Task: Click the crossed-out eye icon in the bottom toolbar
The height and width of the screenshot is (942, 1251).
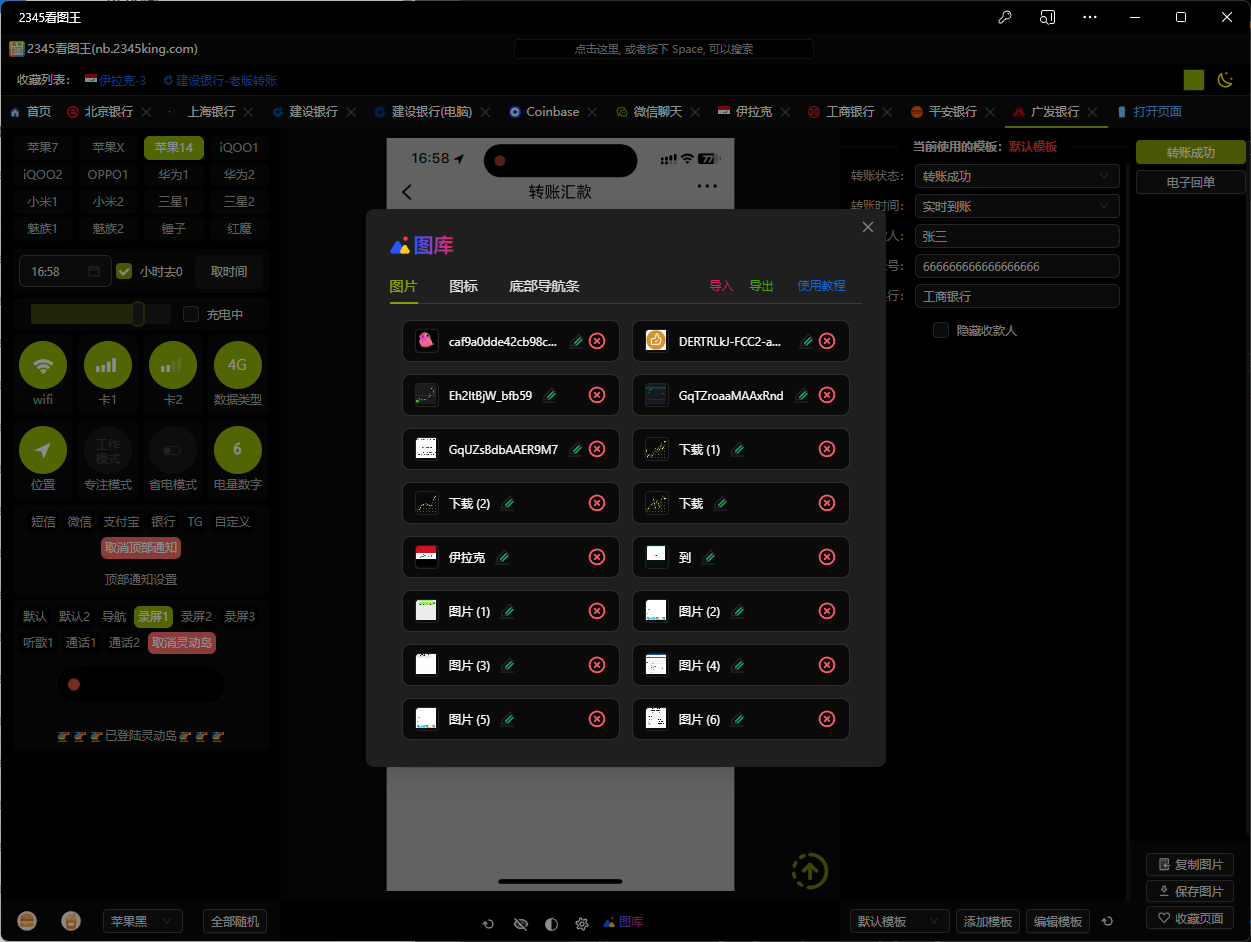Action: coord(520,924)
